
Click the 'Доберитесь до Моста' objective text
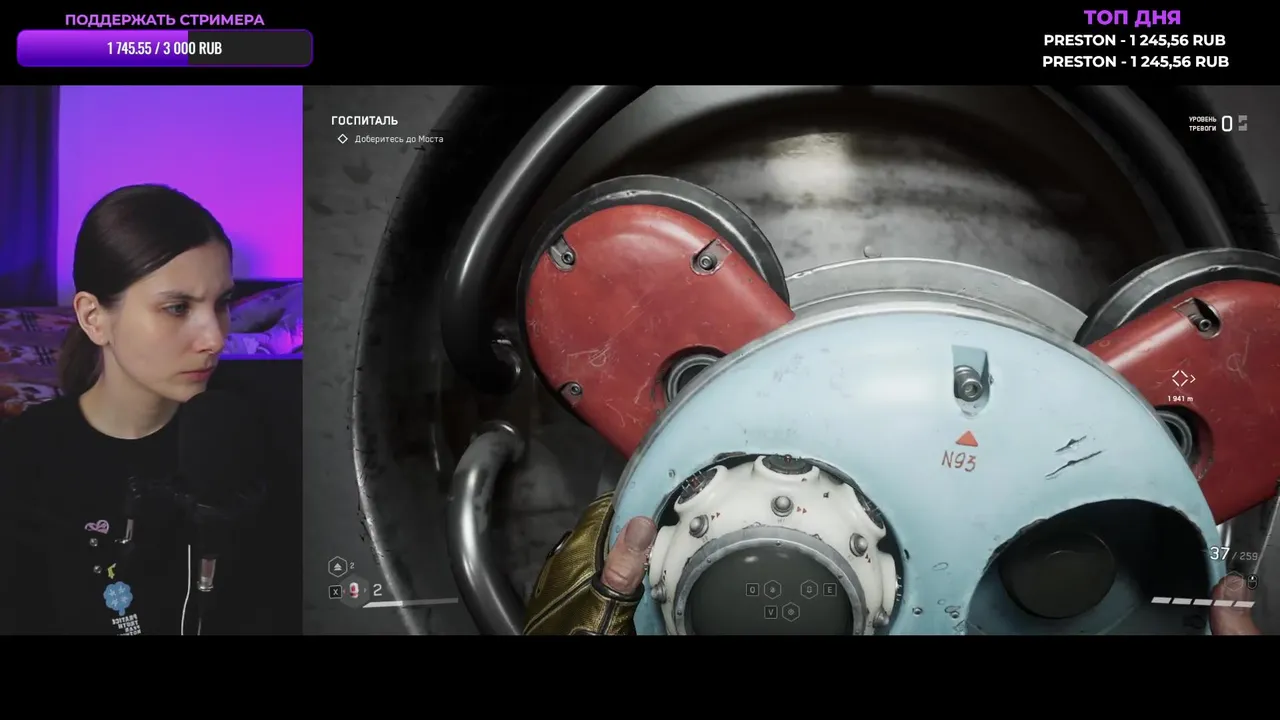tap(399, 139)
